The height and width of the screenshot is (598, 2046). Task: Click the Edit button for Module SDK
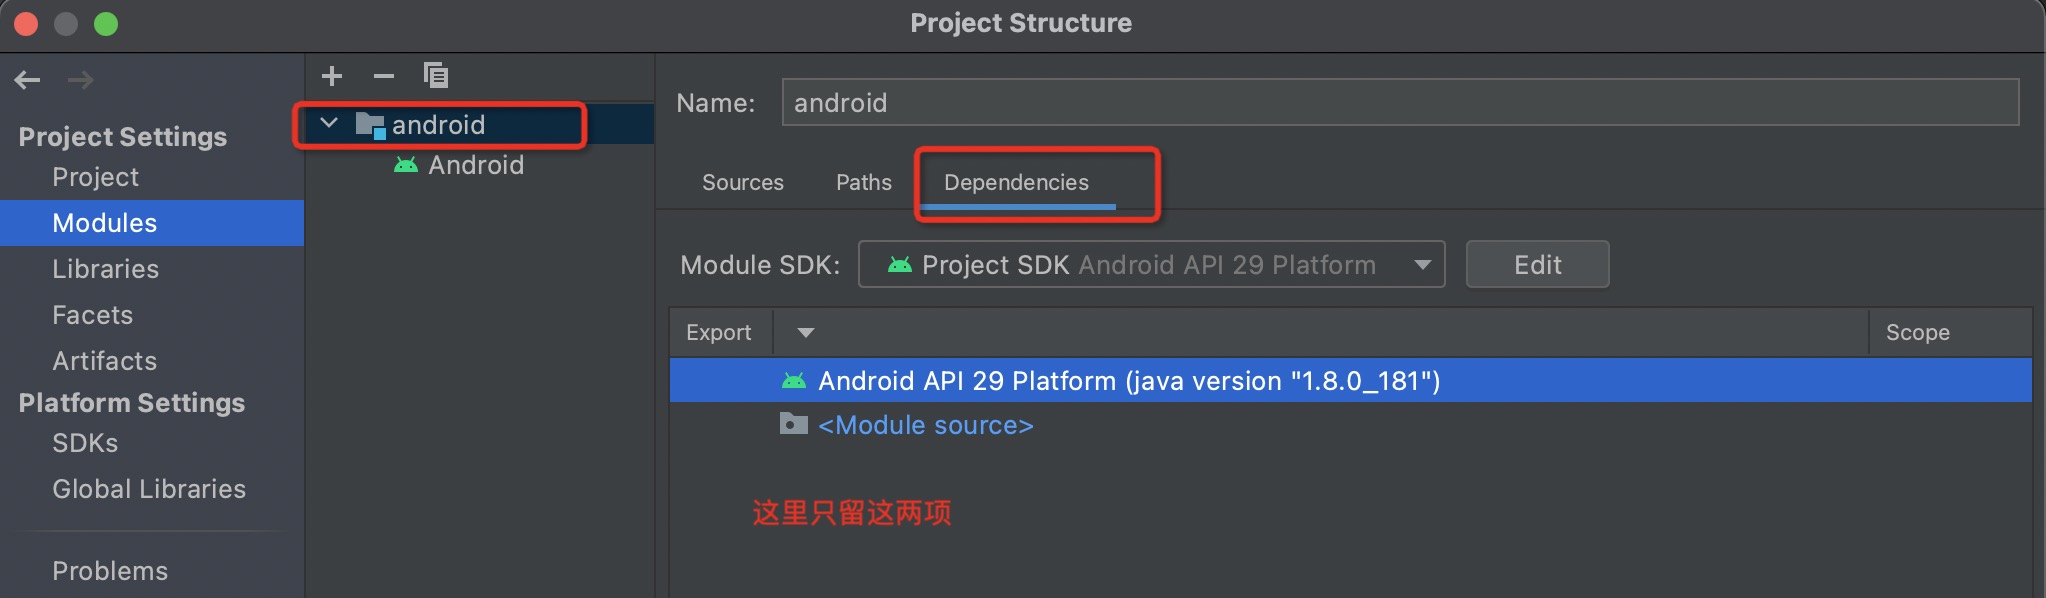1538,265
